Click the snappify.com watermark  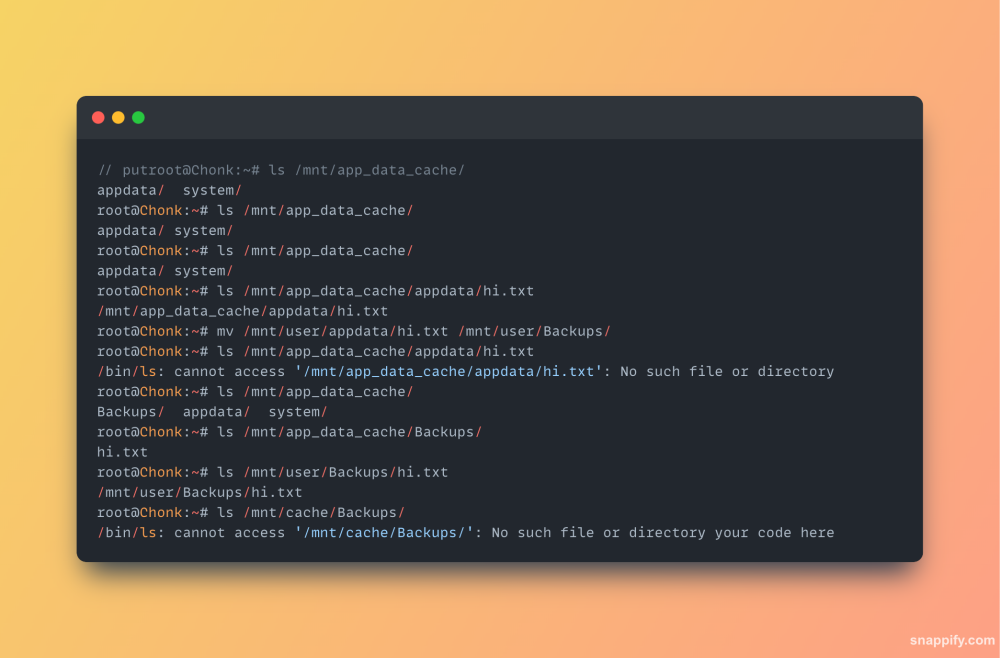coord(952,640)
